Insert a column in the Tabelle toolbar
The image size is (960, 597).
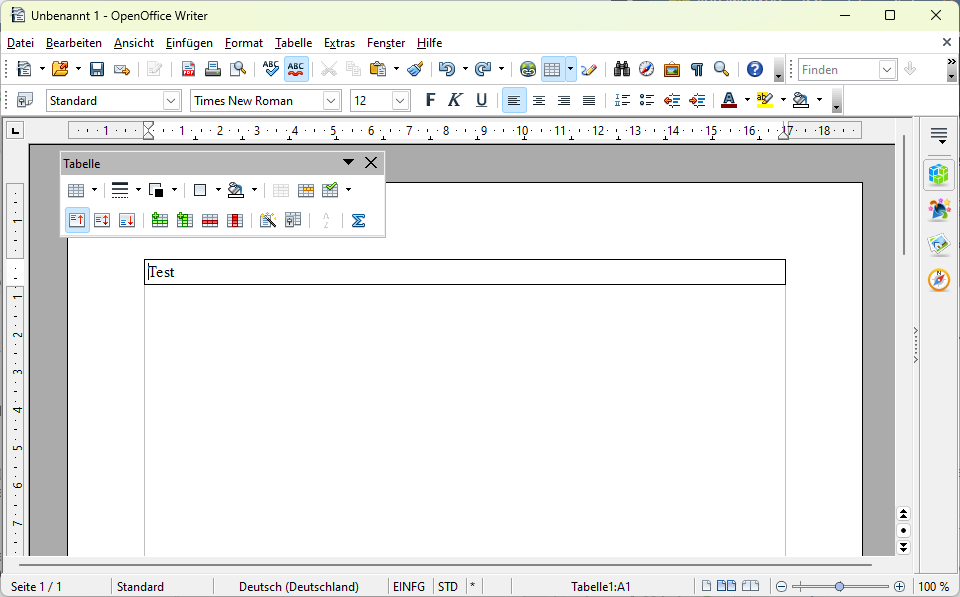[x=184, y=220]
